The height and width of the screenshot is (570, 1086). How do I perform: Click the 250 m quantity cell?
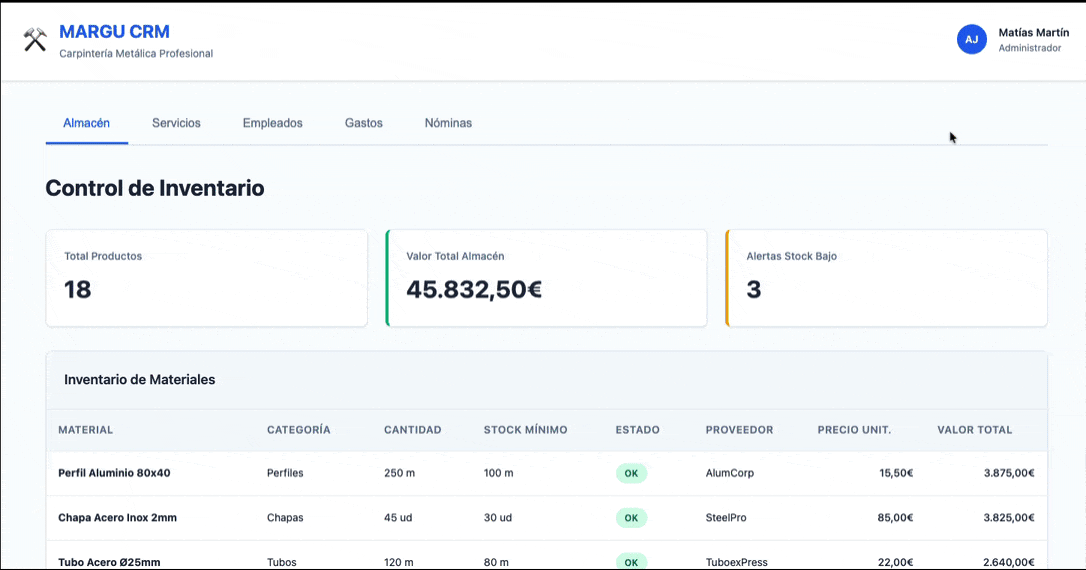pyautogui.click(x=400, y=473)
